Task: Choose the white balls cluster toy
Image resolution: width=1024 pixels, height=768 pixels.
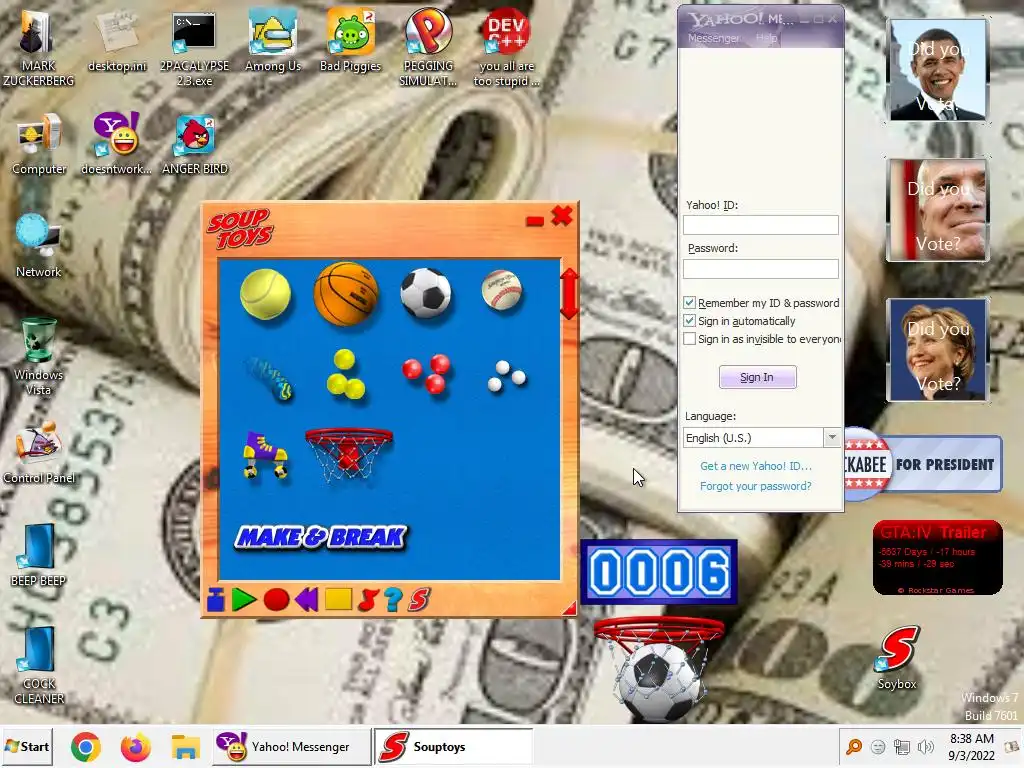Action: (506, 376)
